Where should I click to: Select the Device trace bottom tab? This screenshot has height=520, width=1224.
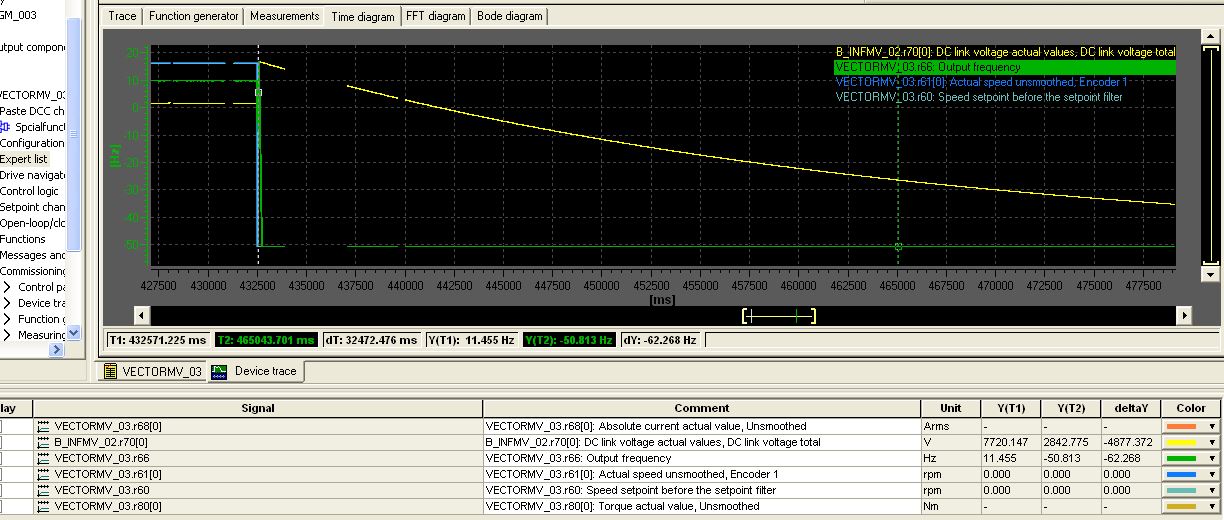[x=256, y=371]
